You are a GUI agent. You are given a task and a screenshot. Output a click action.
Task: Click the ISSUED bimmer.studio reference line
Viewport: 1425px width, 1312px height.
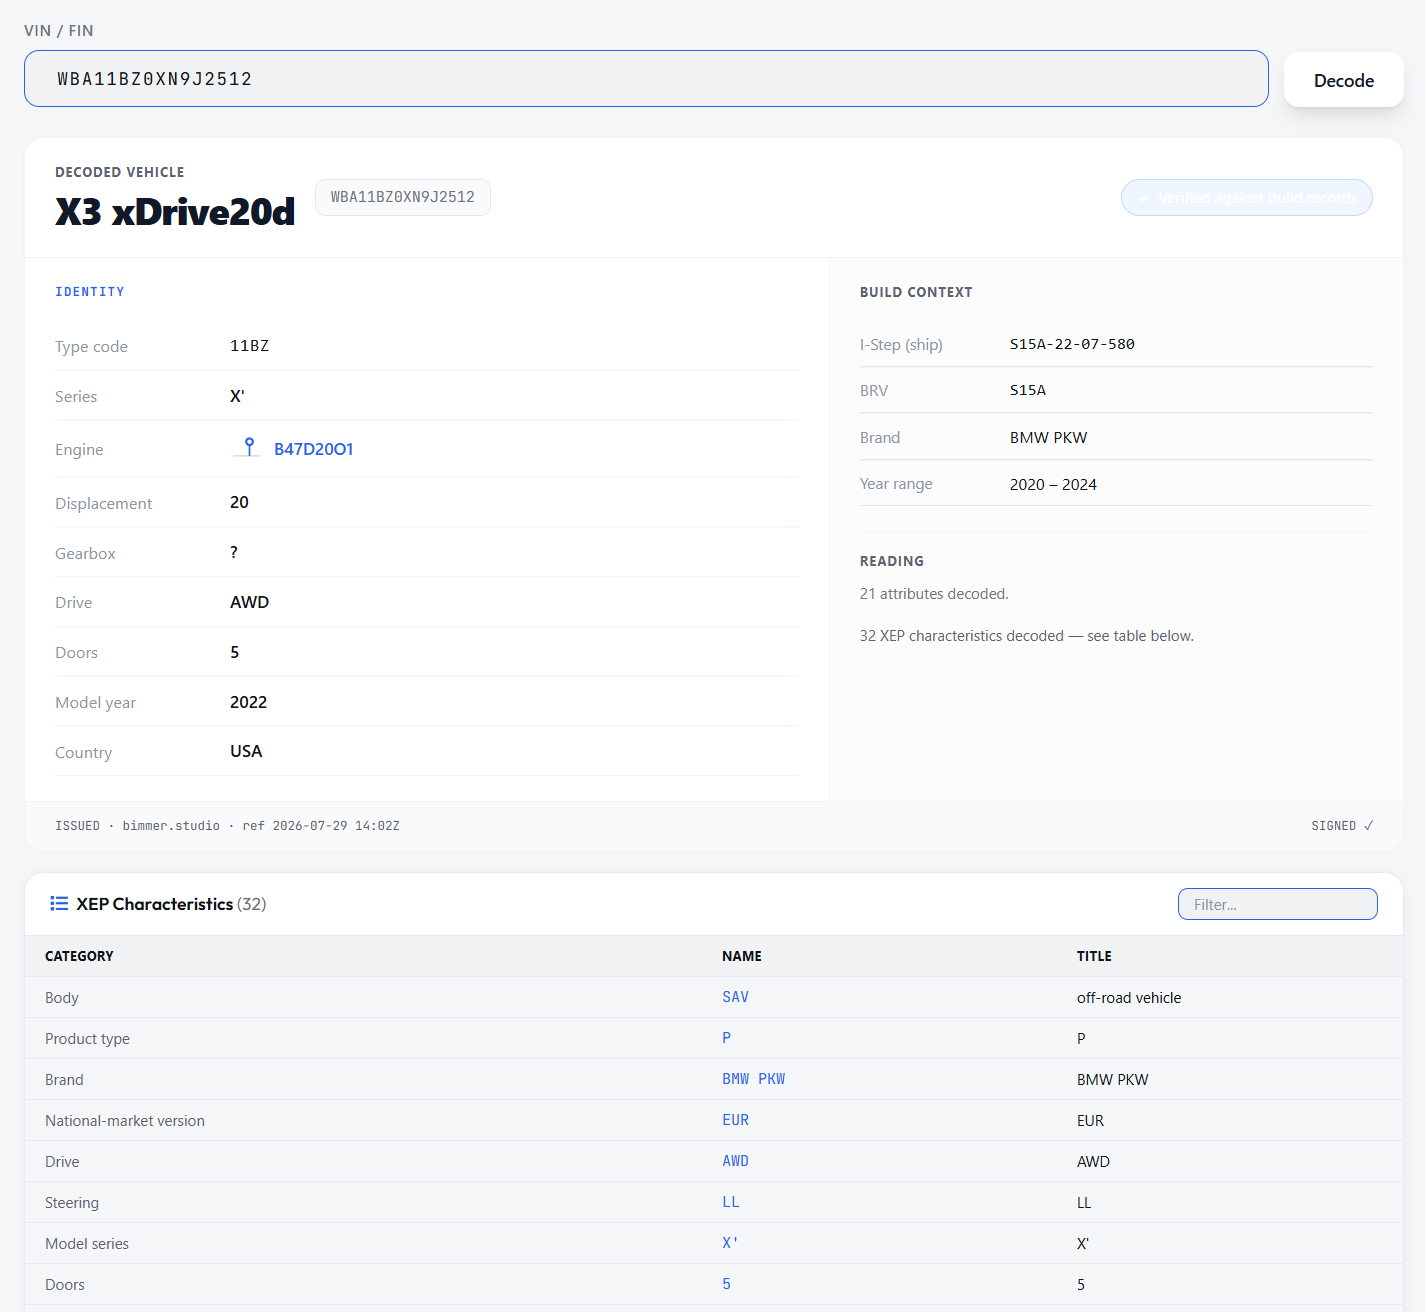coord(227,826)
